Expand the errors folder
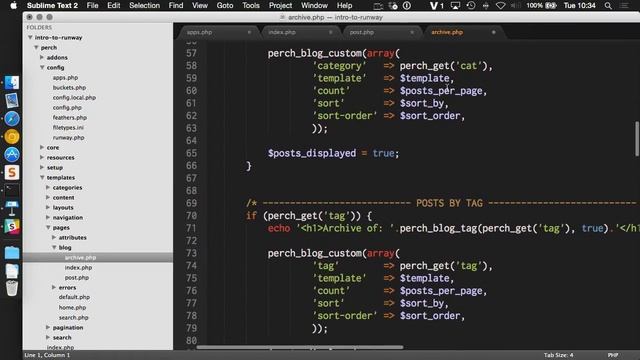 (x=54, y=287)
